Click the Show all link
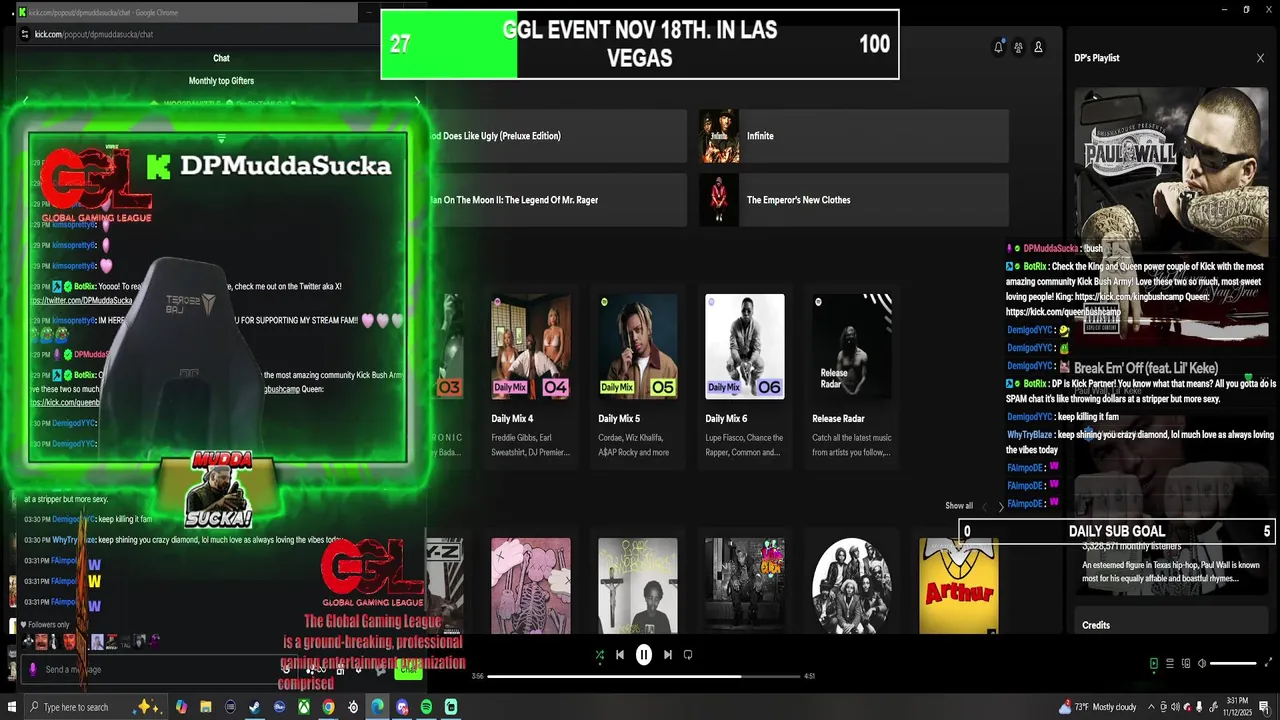Viewport: 1280px width, 720px height. (959, 506)
